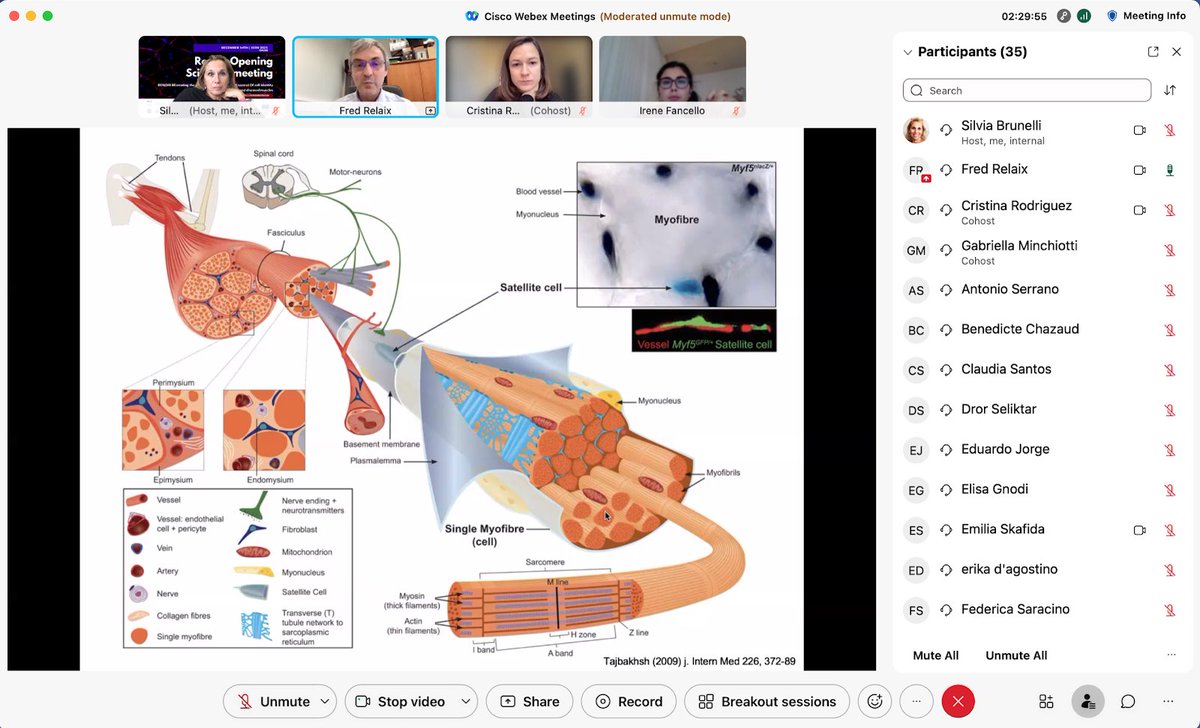This screenshot has height=728, width=1200.
Task: Mute Fred Relaix's active microphone
Action: click(1169, 170)
